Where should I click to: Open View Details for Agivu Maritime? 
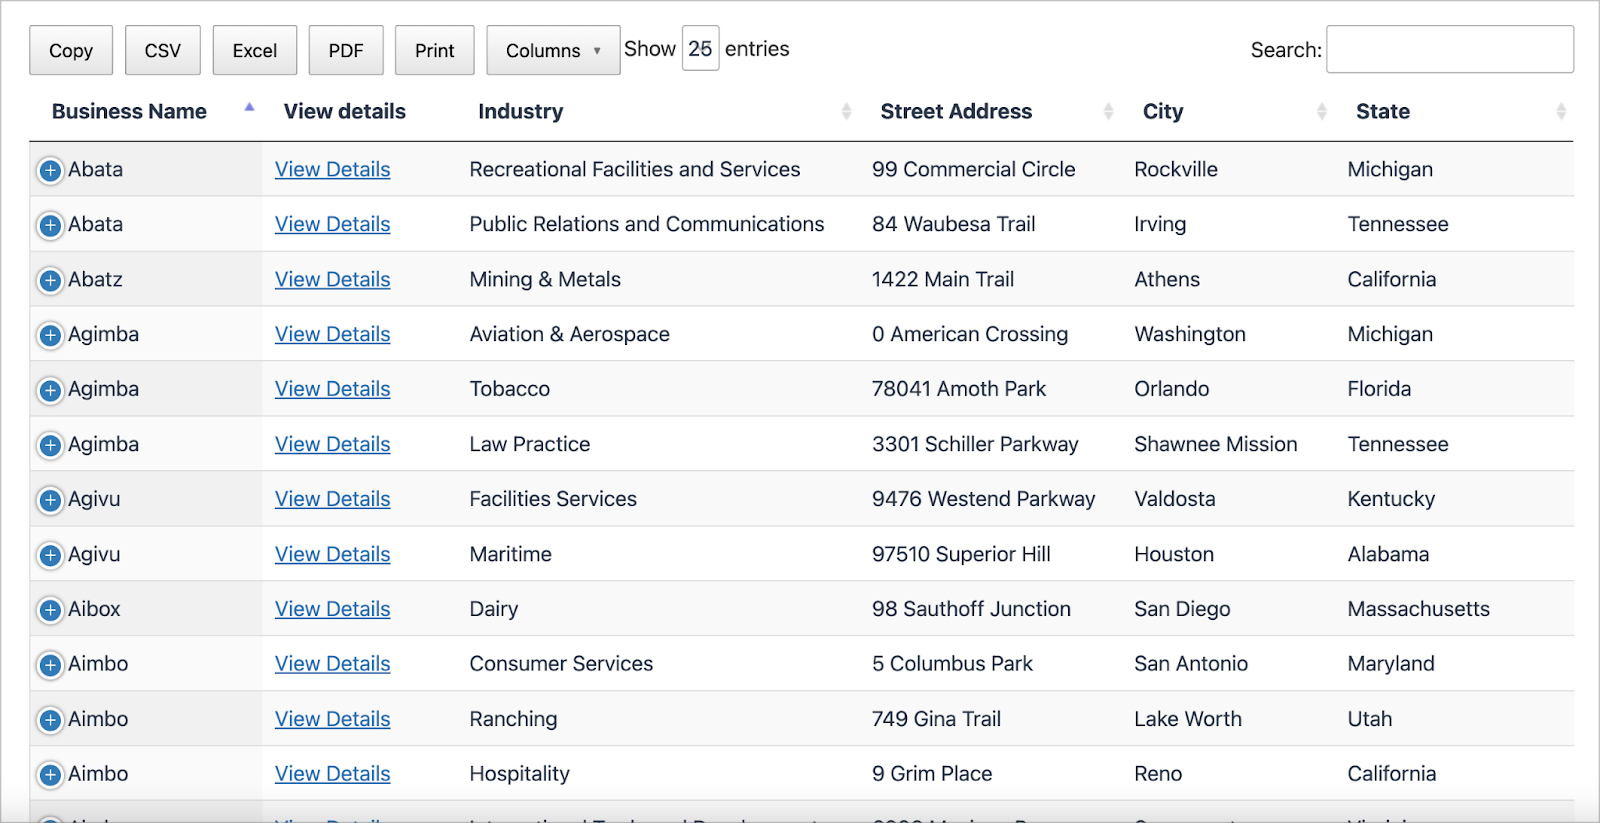tap(333, 554)
